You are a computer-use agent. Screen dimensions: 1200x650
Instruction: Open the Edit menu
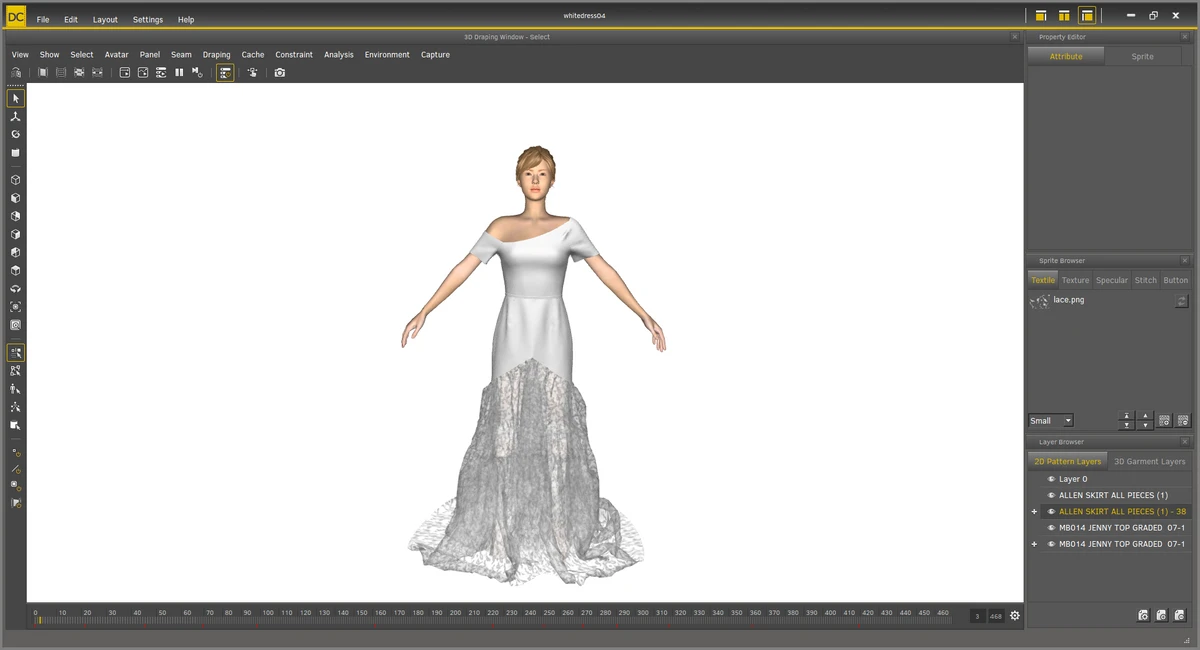[71, 20]
